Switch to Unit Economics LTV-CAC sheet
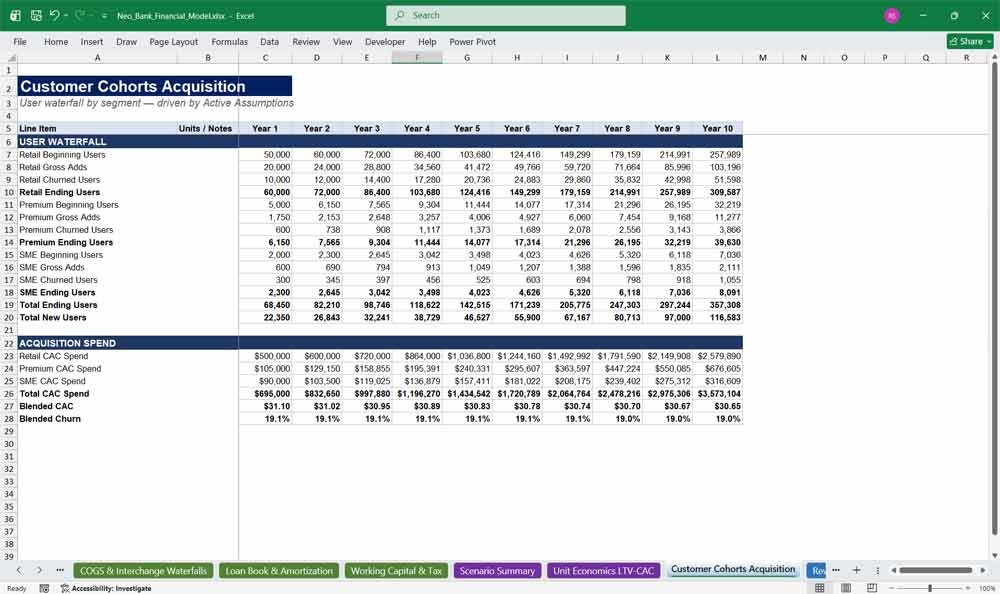This screenshot has height=594, width=1000. coord(603,571)
